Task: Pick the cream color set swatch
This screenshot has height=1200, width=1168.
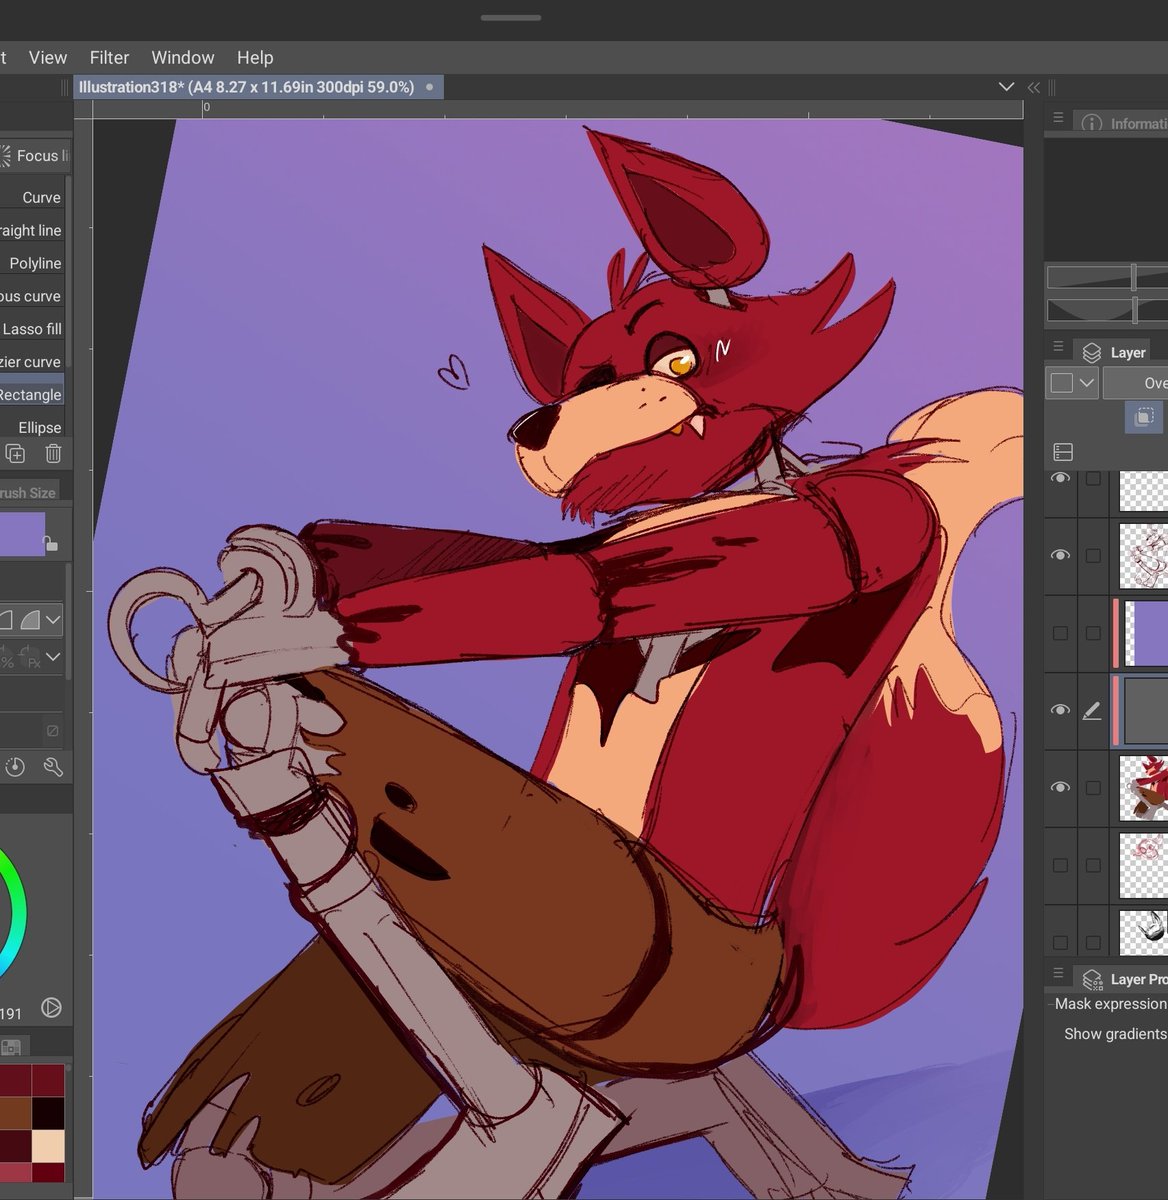Action: [48, 1146]
